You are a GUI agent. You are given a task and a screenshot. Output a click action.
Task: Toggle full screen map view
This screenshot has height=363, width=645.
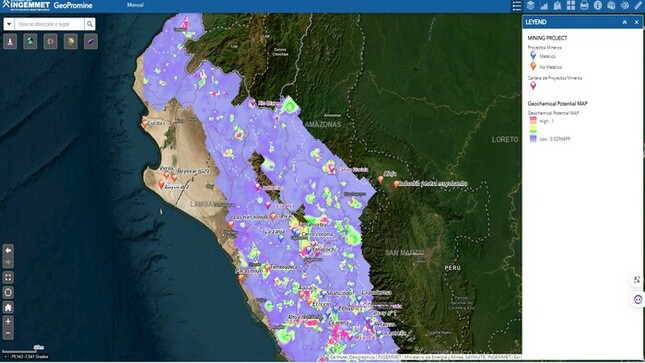tap(8, 277)
